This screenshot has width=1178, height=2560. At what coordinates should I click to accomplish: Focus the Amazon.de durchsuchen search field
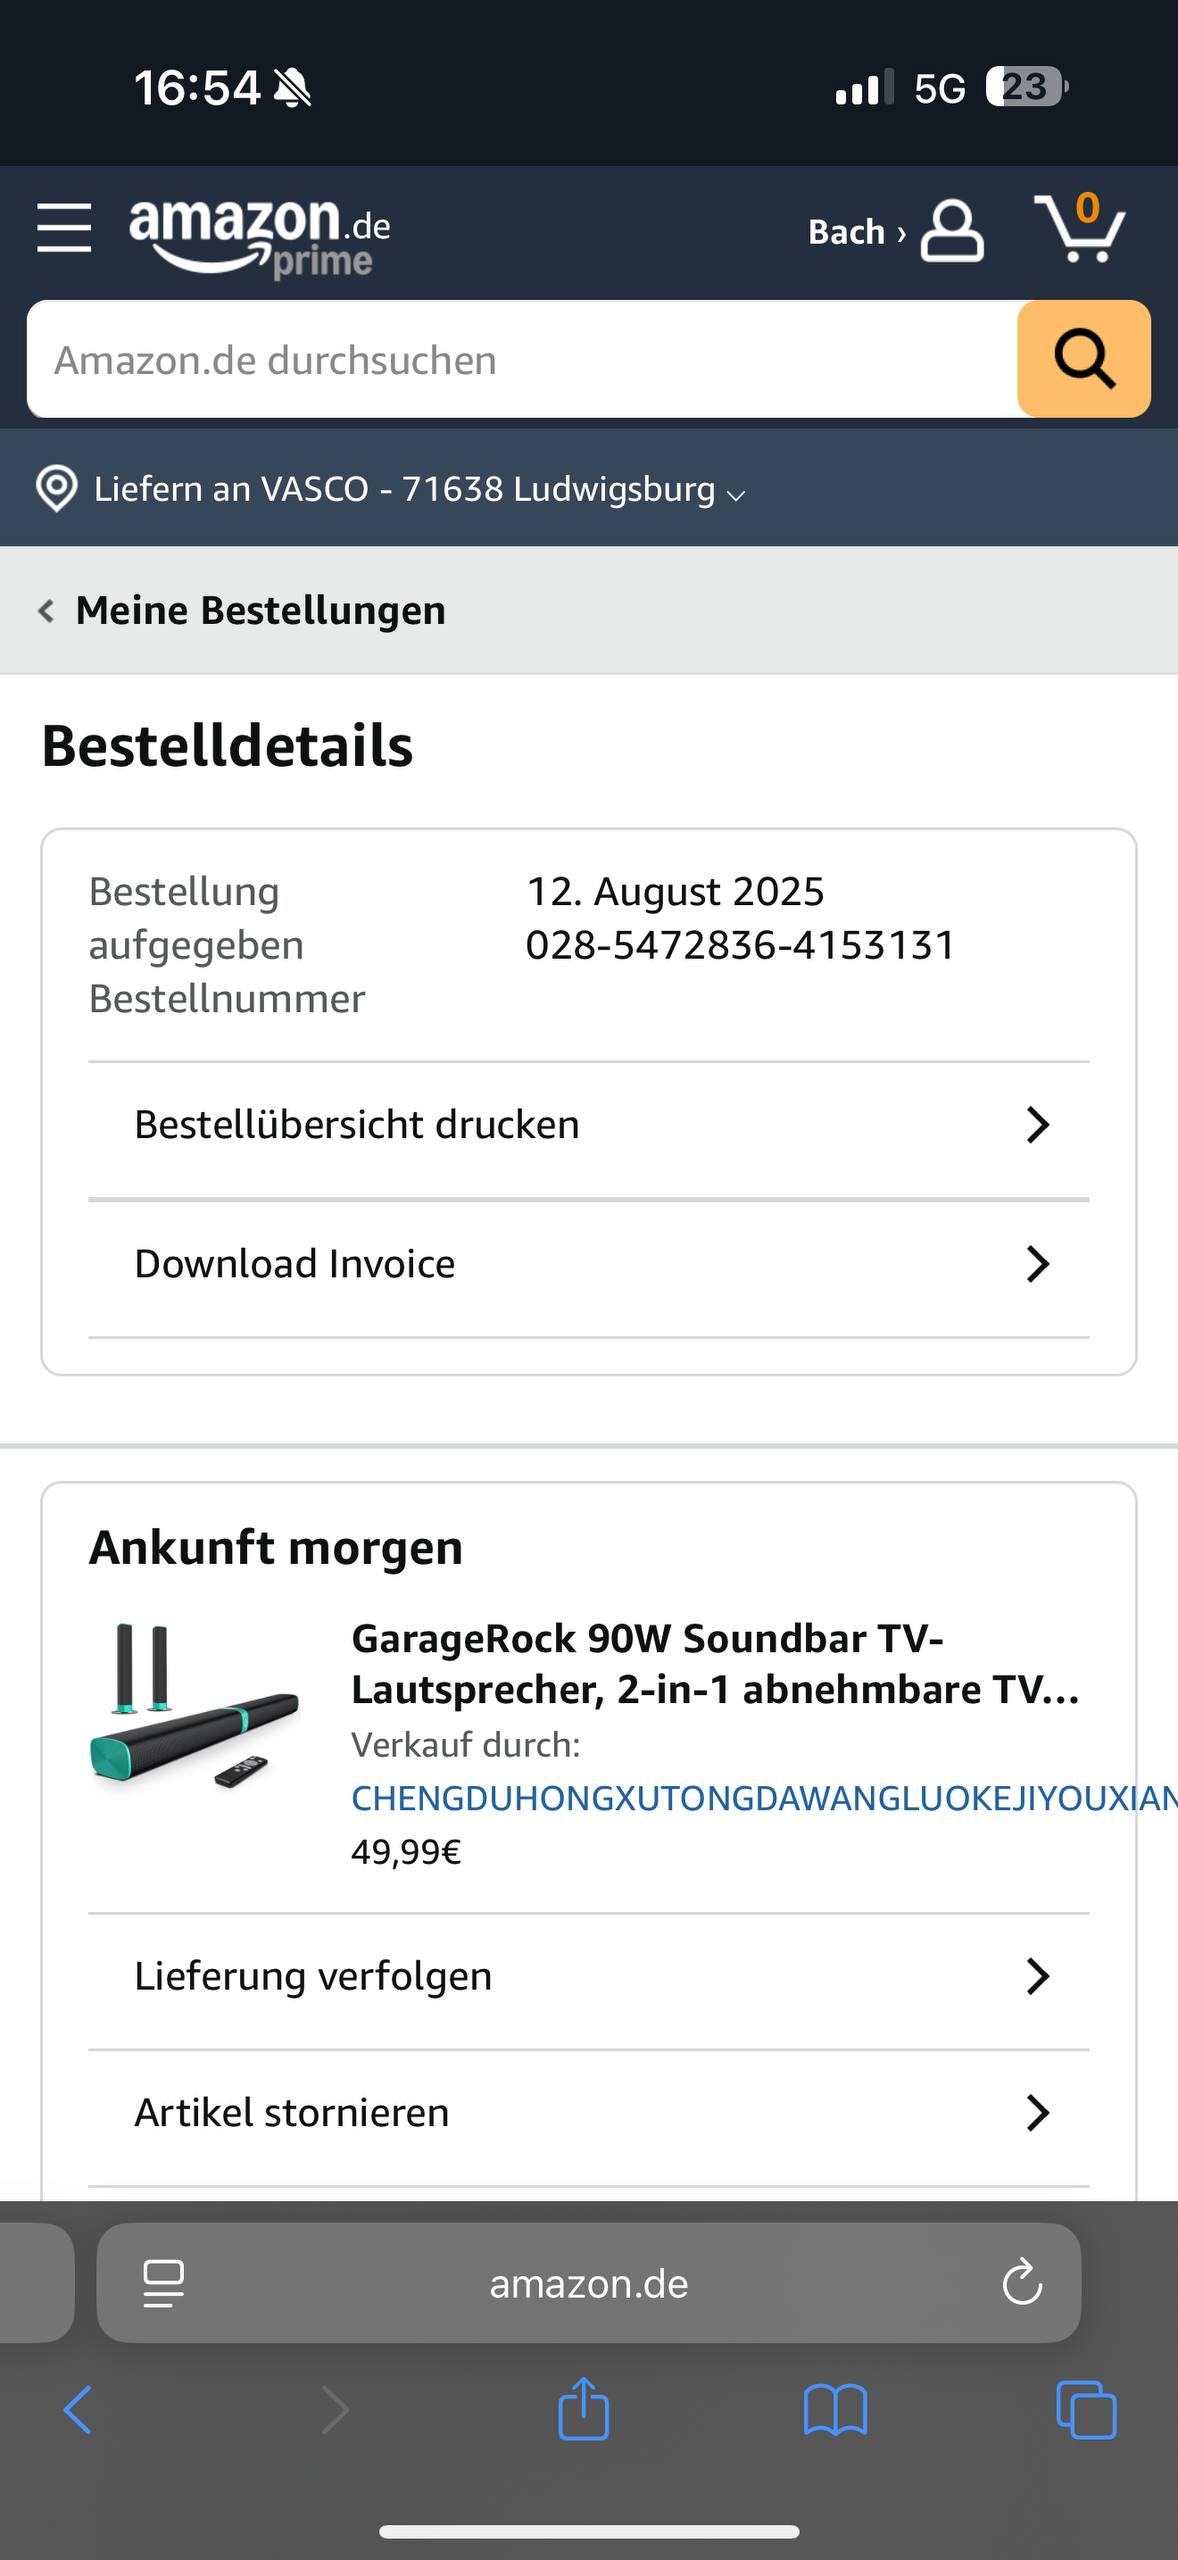(x=522, y=359)
